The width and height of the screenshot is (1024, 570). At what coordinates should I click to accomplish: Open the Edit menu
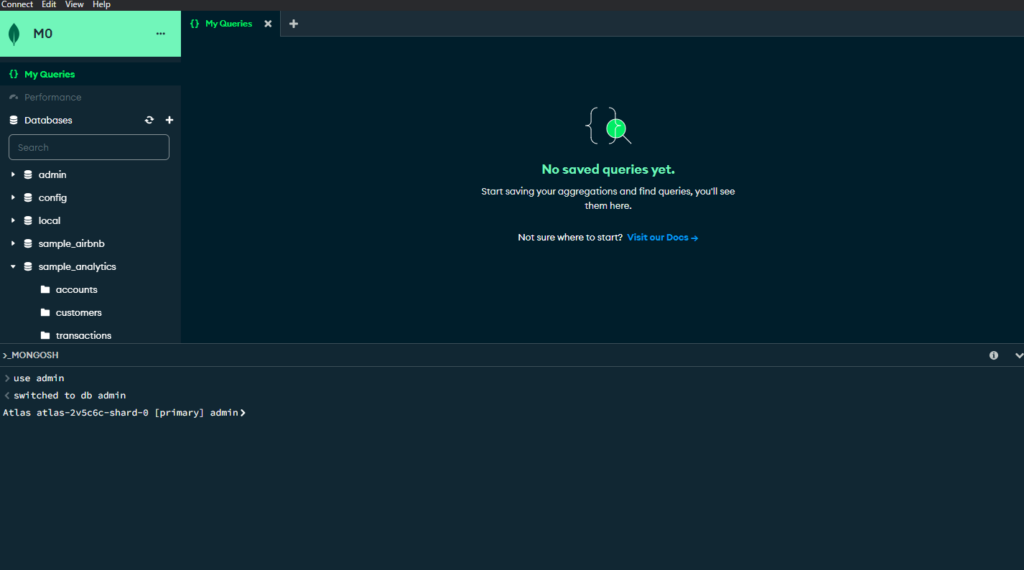point(49,5)
